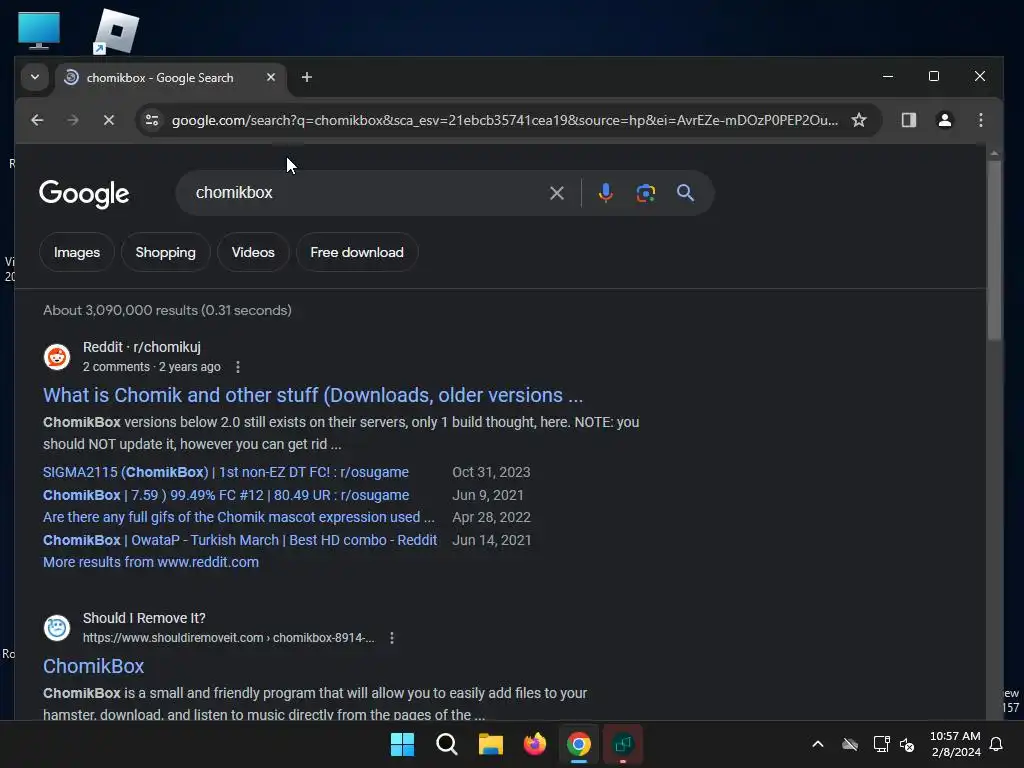Screen dimensions: 1024x768
Task: Open the SIGMA2115 (ChomikBox) r/osugame link
Action: tap(226, 472)
